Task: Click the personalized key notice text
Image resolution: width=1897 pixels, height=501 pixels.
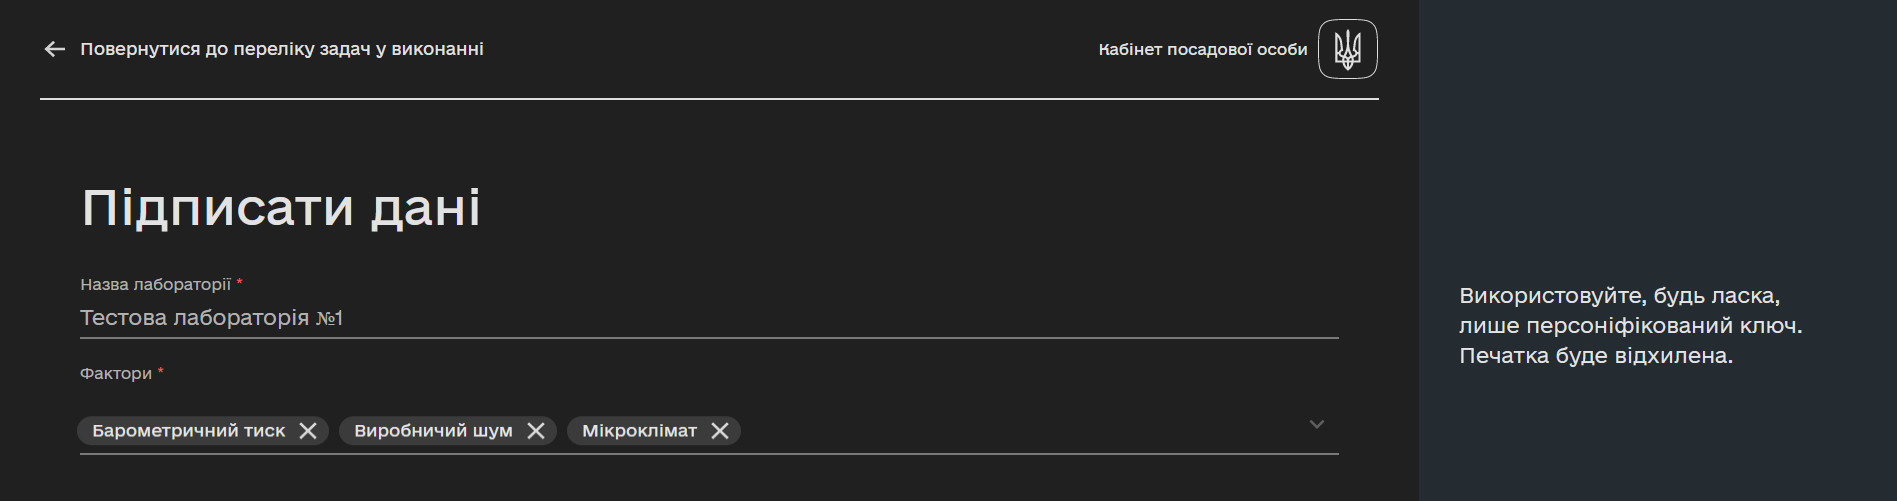Action: [x=1631, y=326]
